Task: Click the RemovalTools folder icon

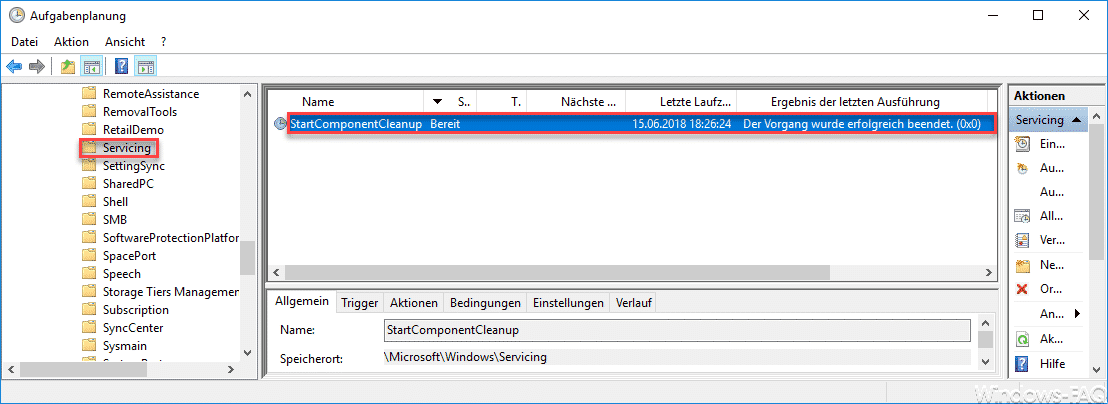Action: (x=88, y=112)
